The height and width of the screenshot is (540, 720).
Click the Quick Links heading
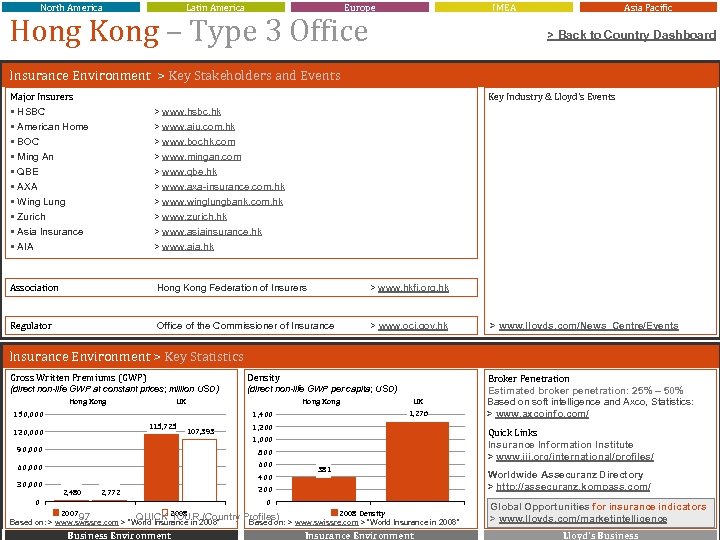click(x=512, y=433)
